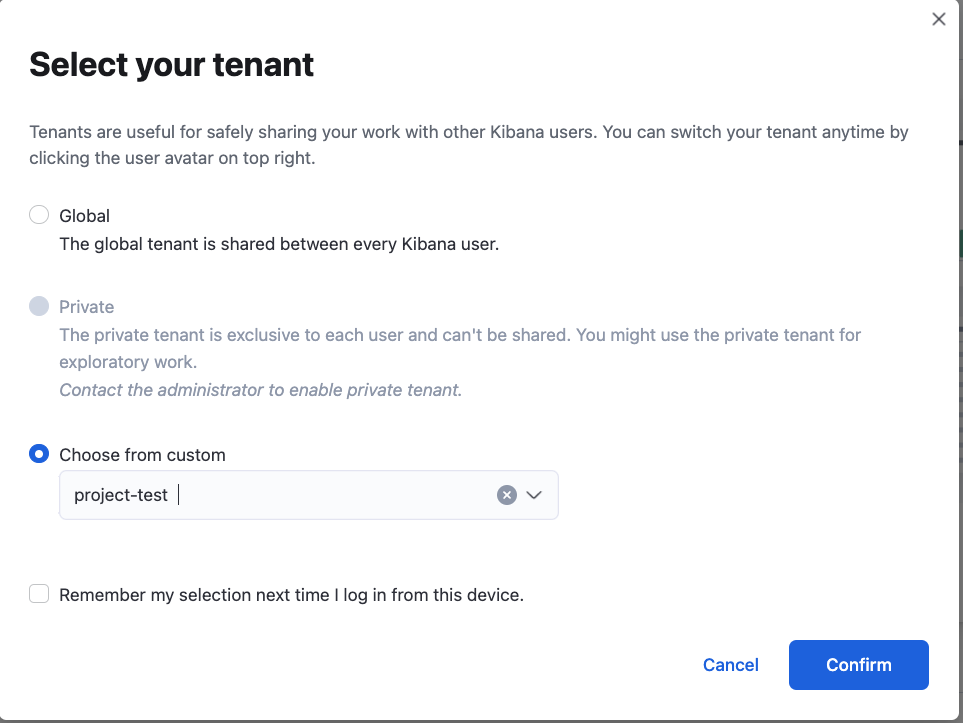Select the Choose from custom radio button
Screen dimensions: 963x723
[x=39, y=454]
